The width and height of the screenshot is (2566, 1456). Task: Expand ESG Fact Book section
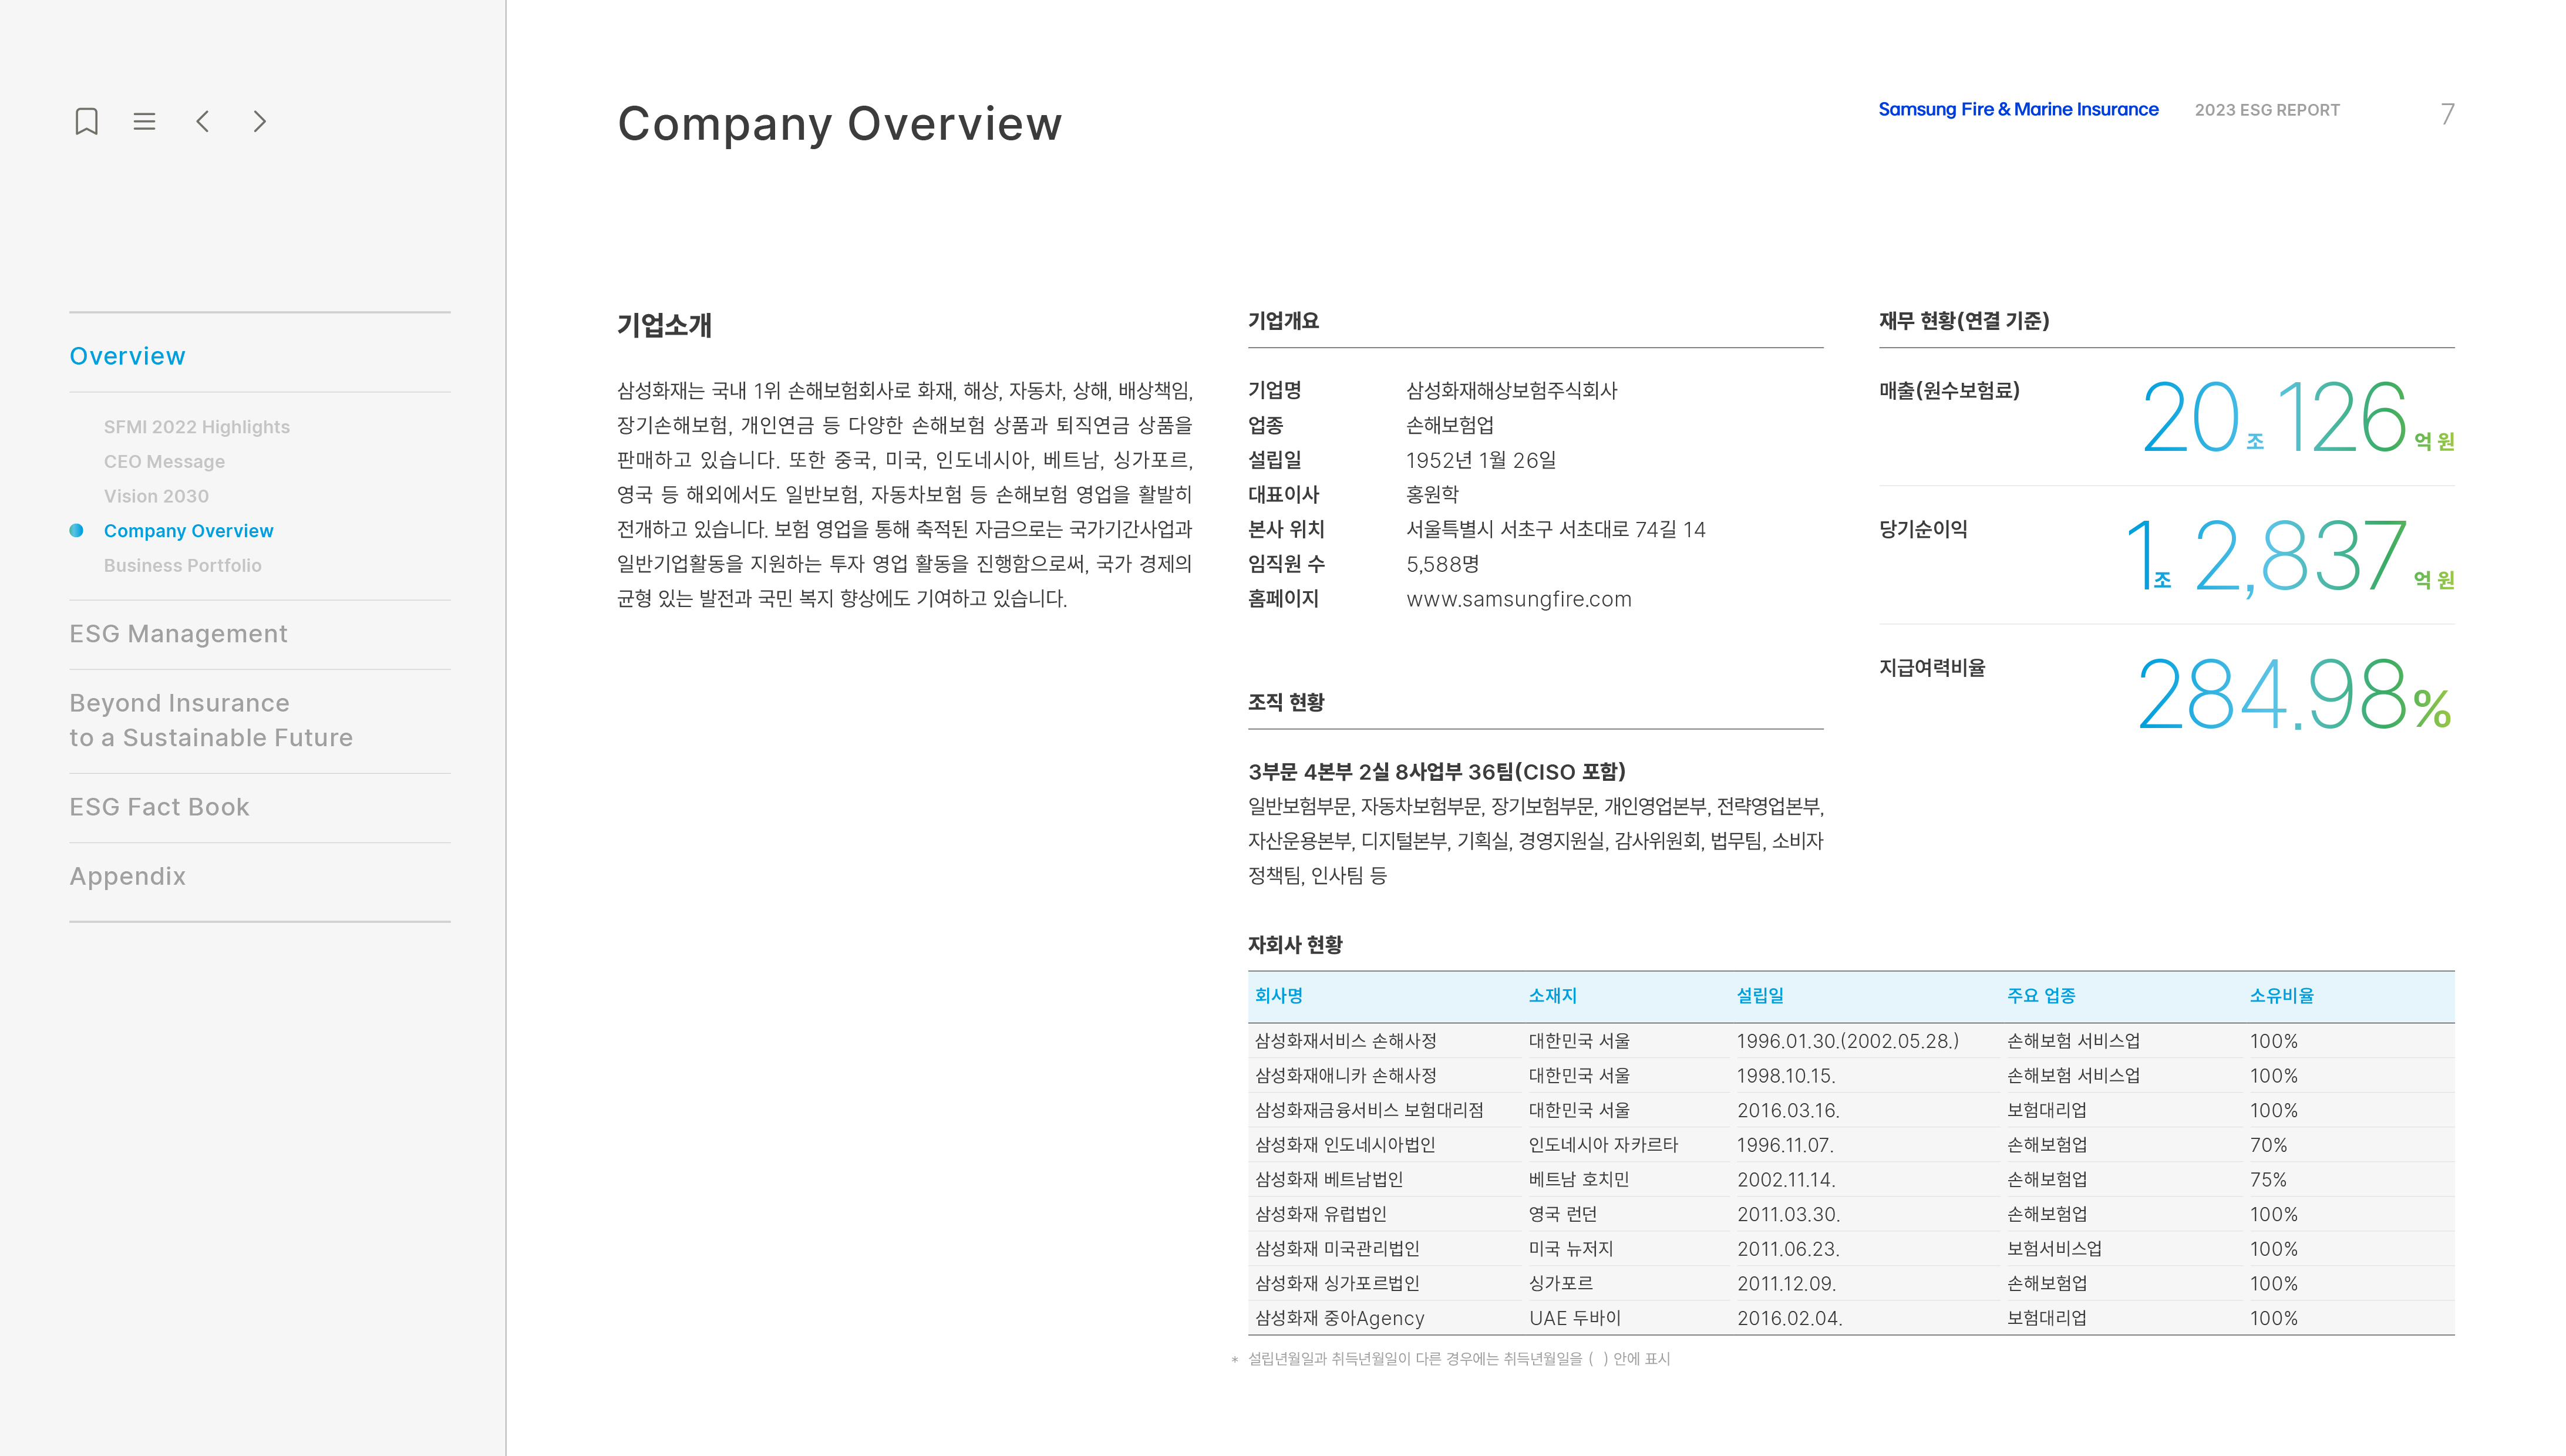[159, 807]
